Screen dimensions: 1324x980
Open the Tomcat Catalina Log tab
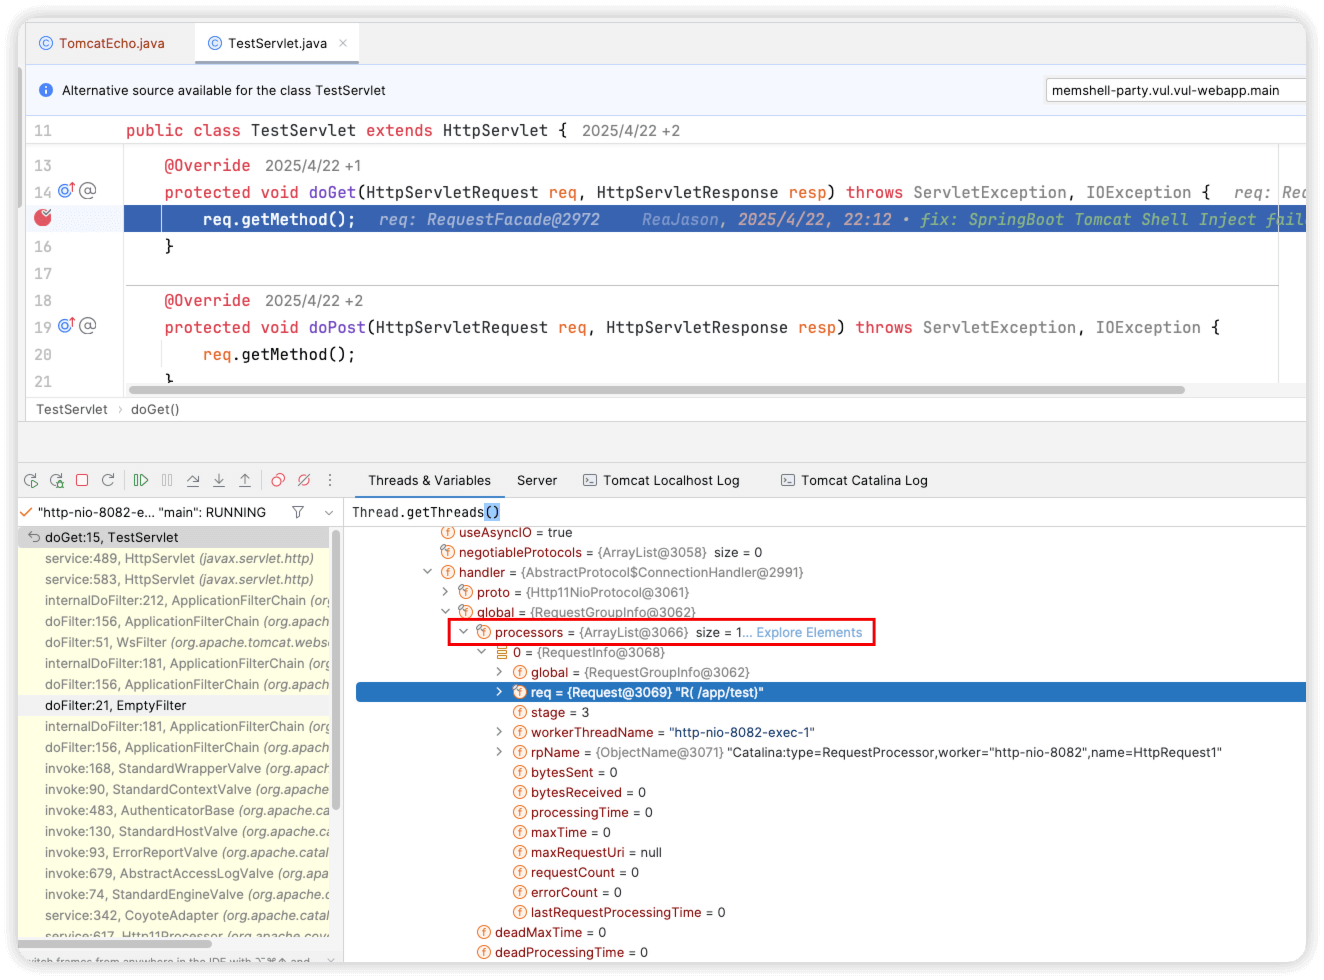click(x=854, y=480)
